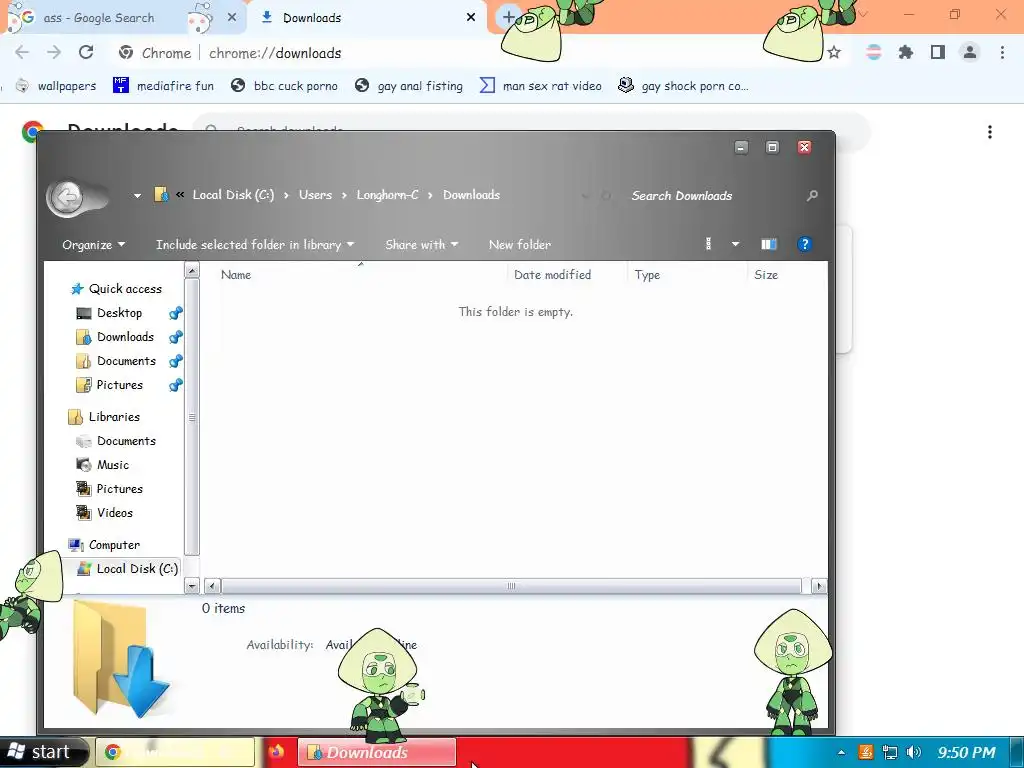Go back in Chrome using back arrow
The height and width of the screenshot is (768, 1024).
[x=22, y=52]
